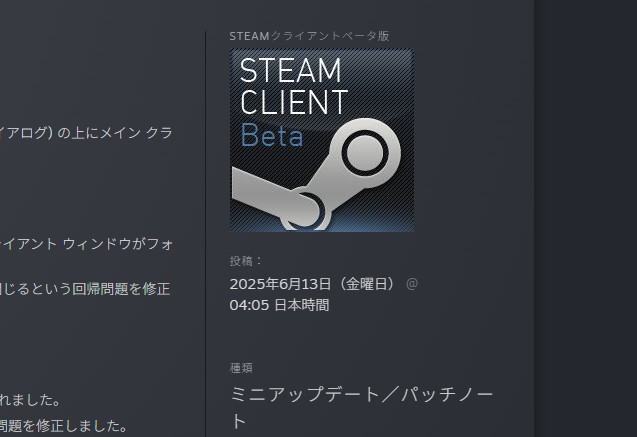Click the line "問題を修正しました。"

click(64, 426)
